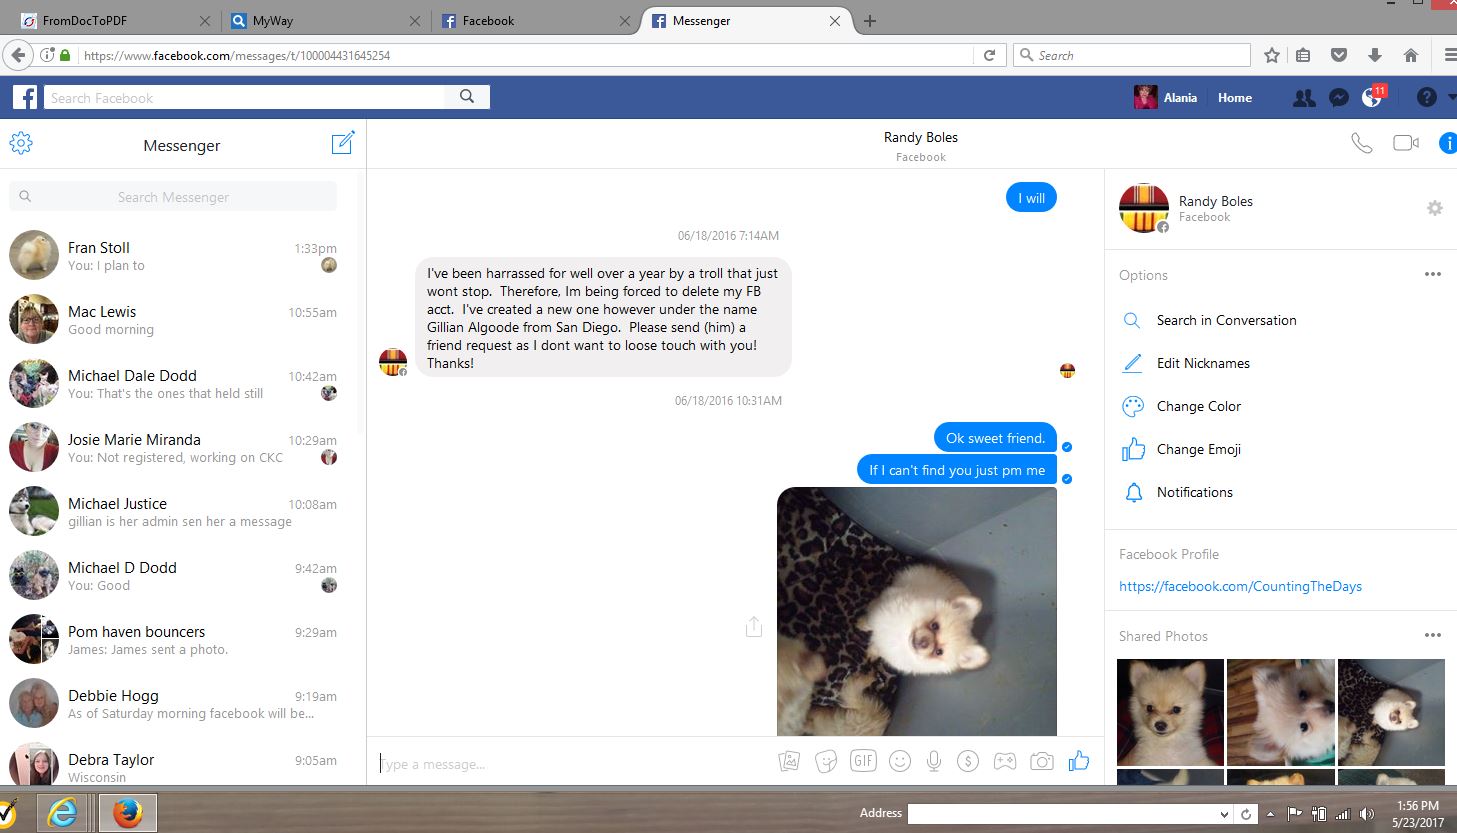Viewport: 1457px width, 833px height.
Task: Open Firefox downloads arrow icon
Action: coord(1375,55)
